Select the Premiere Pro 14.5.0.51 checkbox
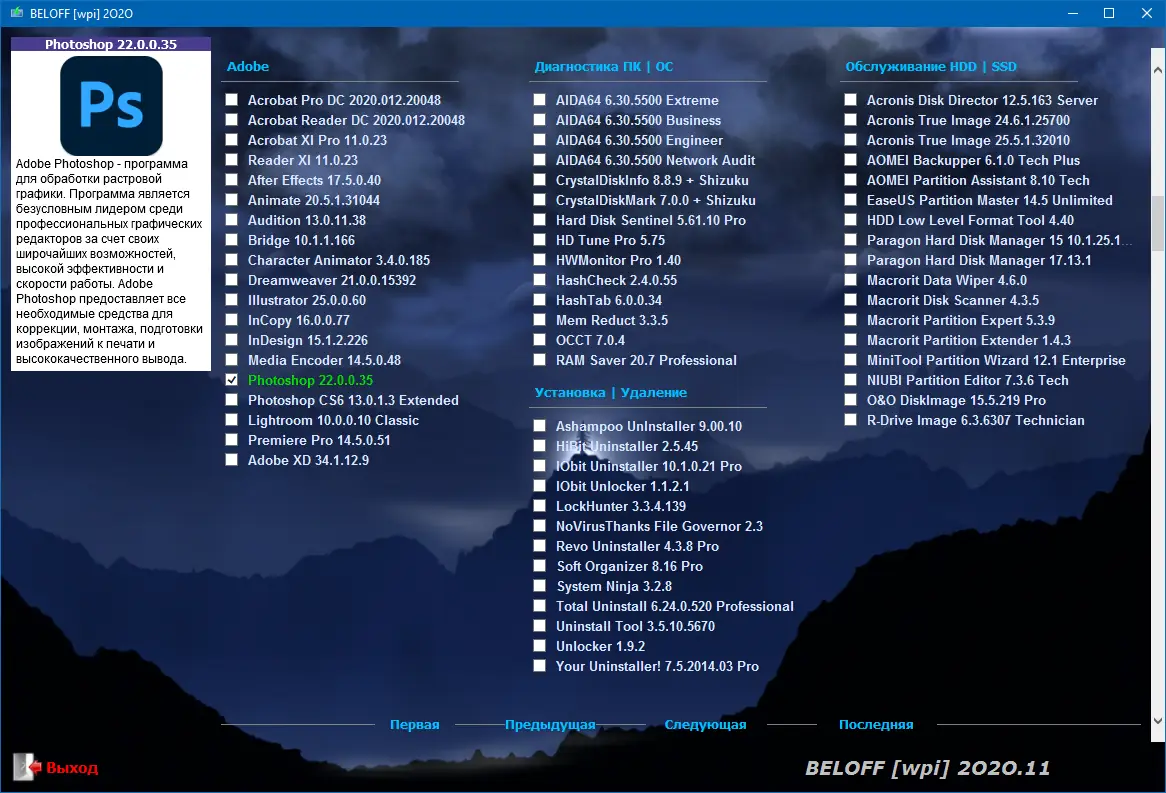The width and height of the screenshot is (1166, 793). point(232,440)
